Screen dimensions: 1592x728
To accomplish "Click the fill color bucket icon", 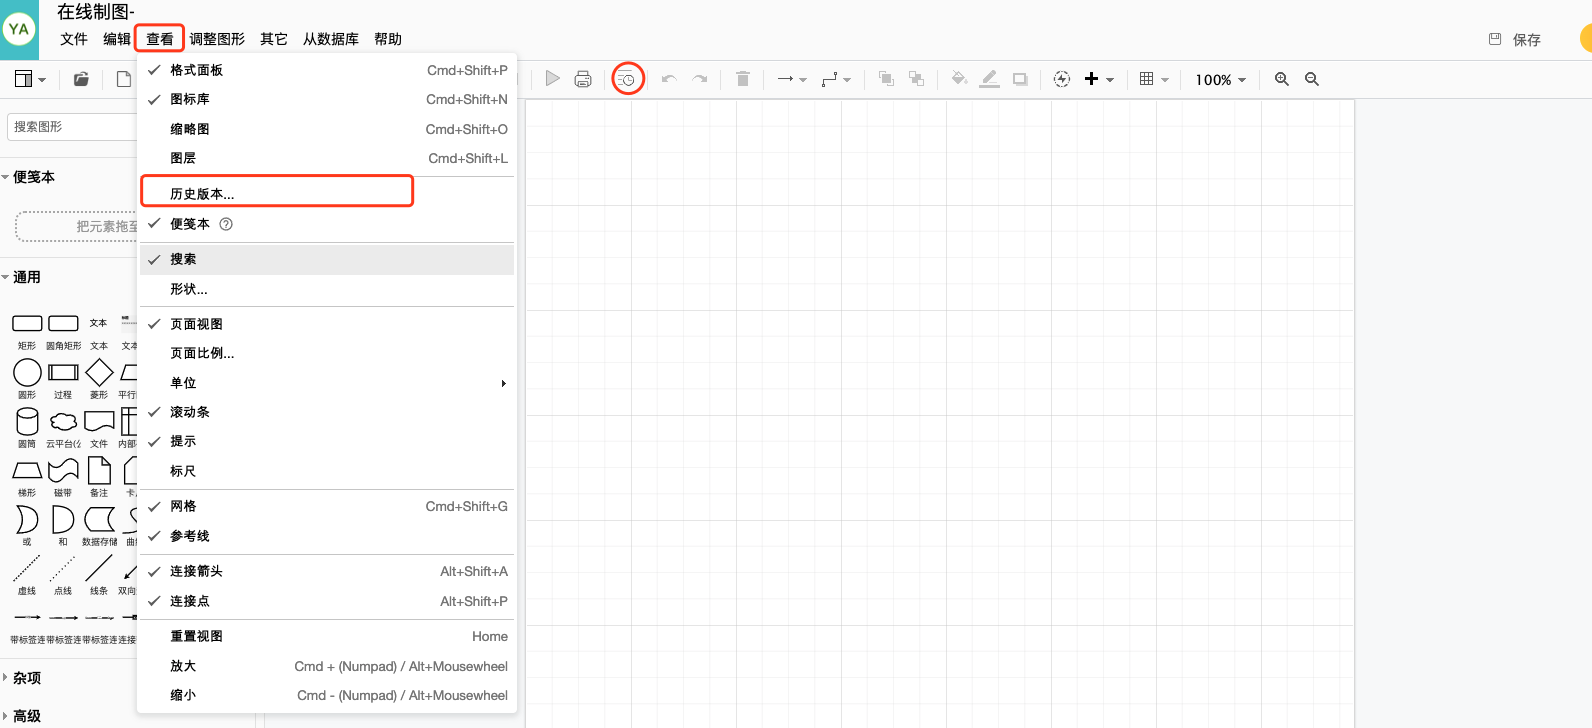I will point(959,79).
